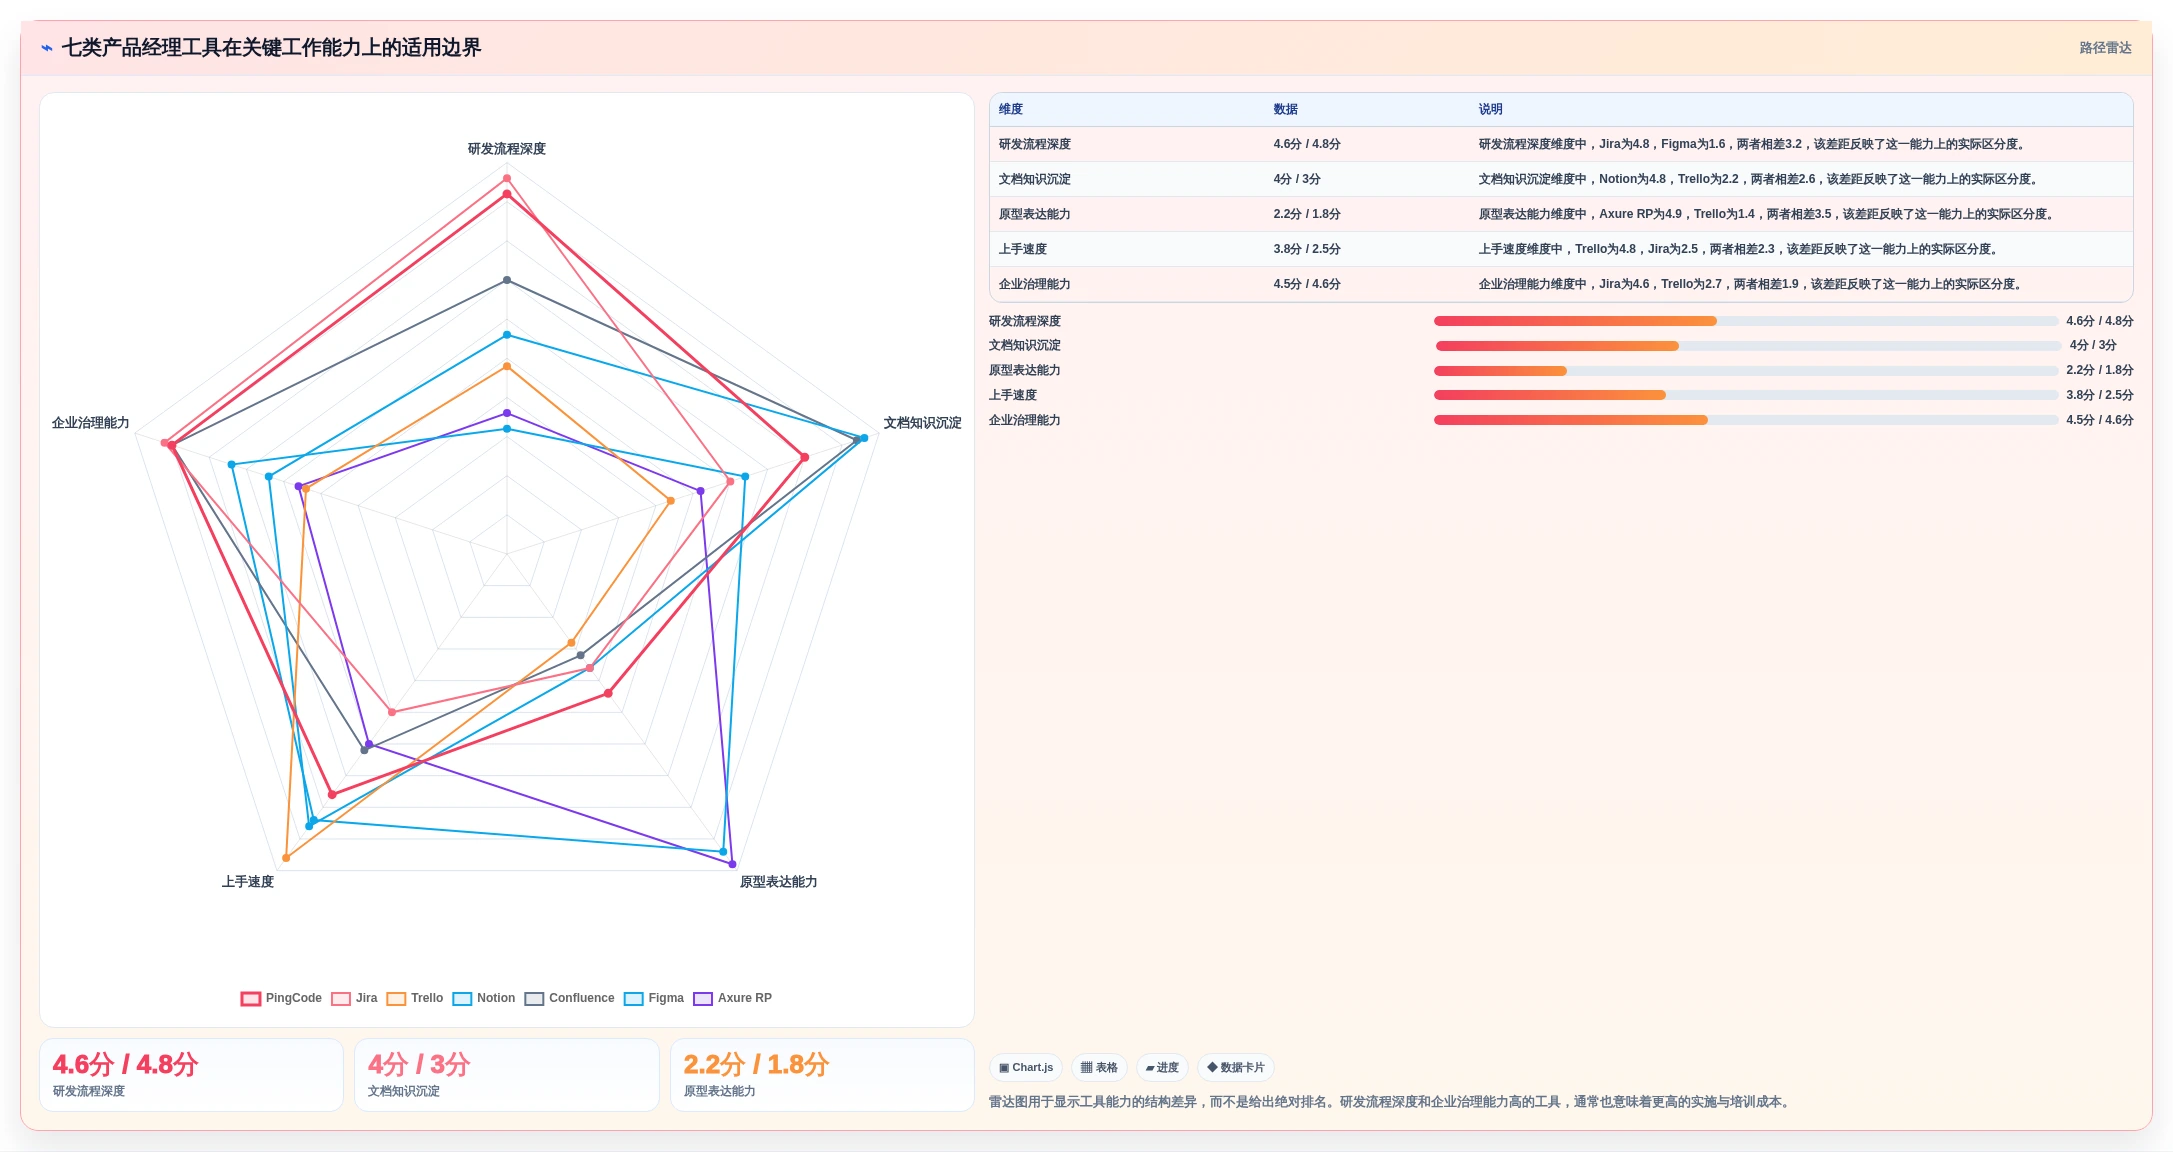Click the Trello orange point at 上手速度

pos(286,858)
